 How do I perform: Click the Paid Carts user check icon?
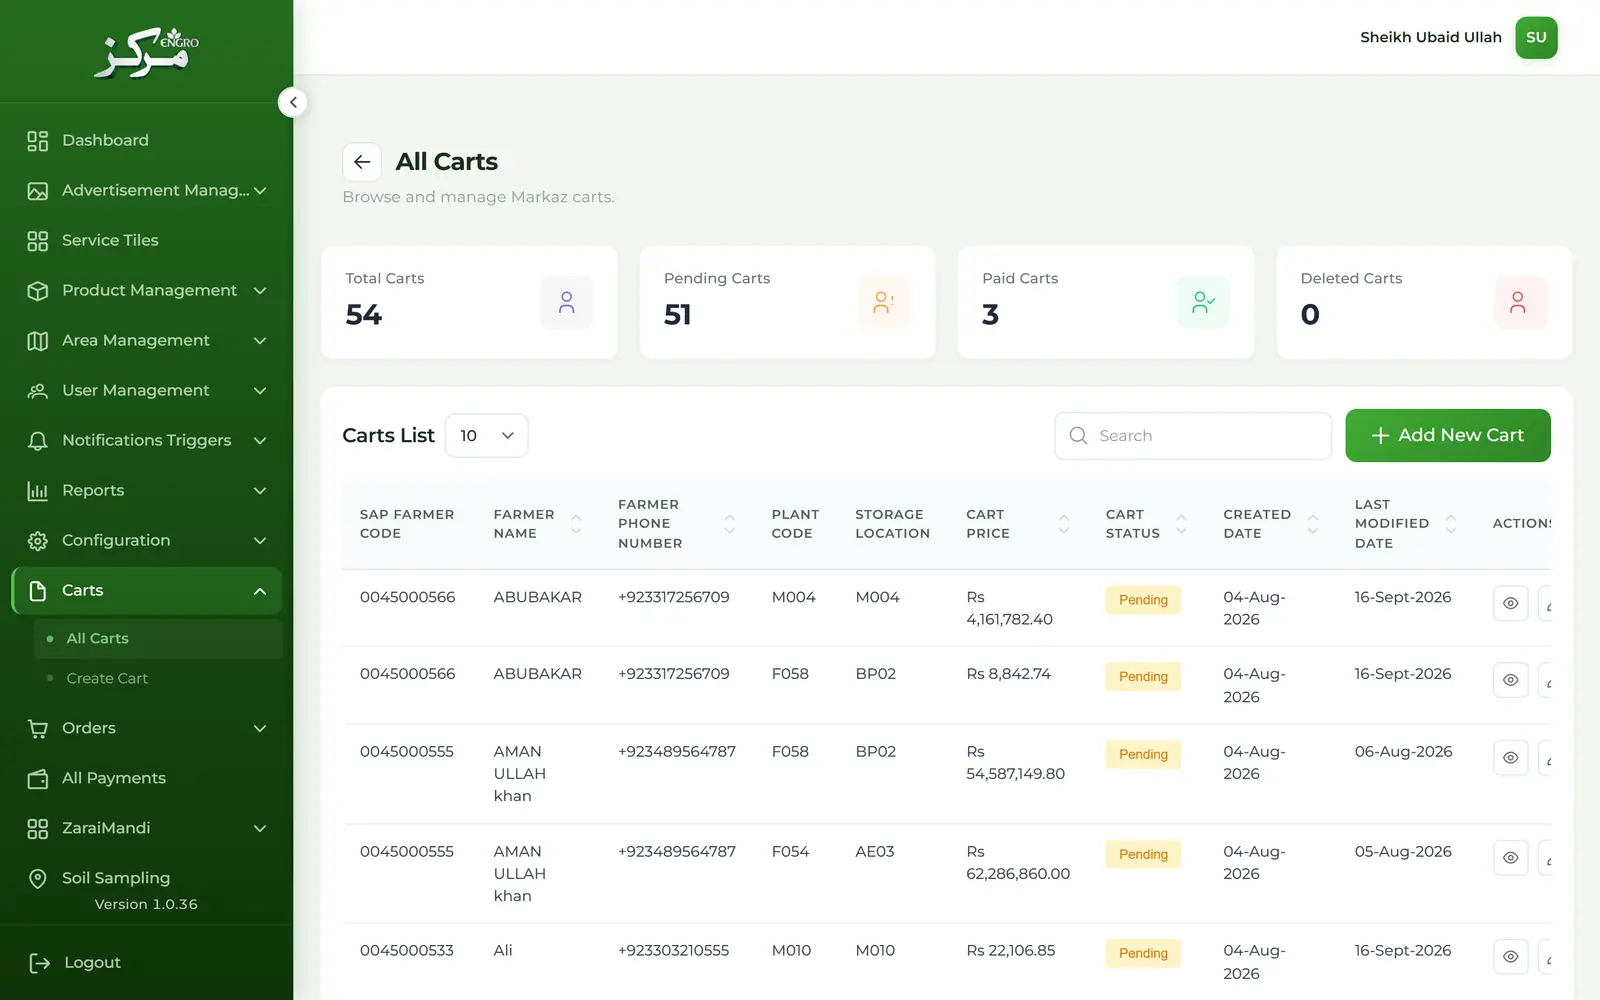click(x=1203, y=302)
